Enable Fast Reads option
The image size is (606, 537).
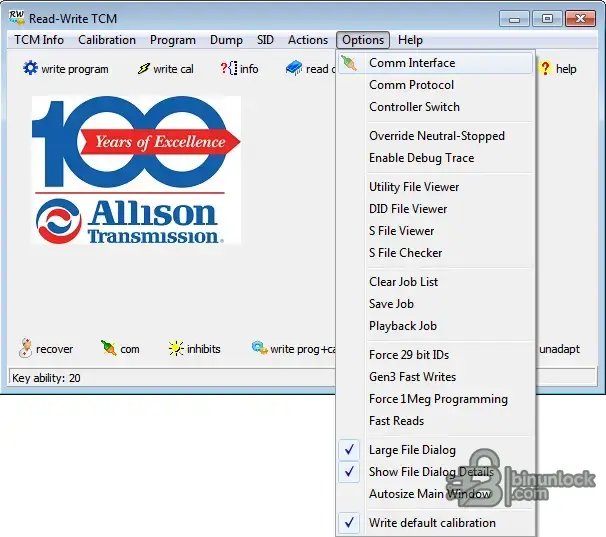[x=437, y=421]
